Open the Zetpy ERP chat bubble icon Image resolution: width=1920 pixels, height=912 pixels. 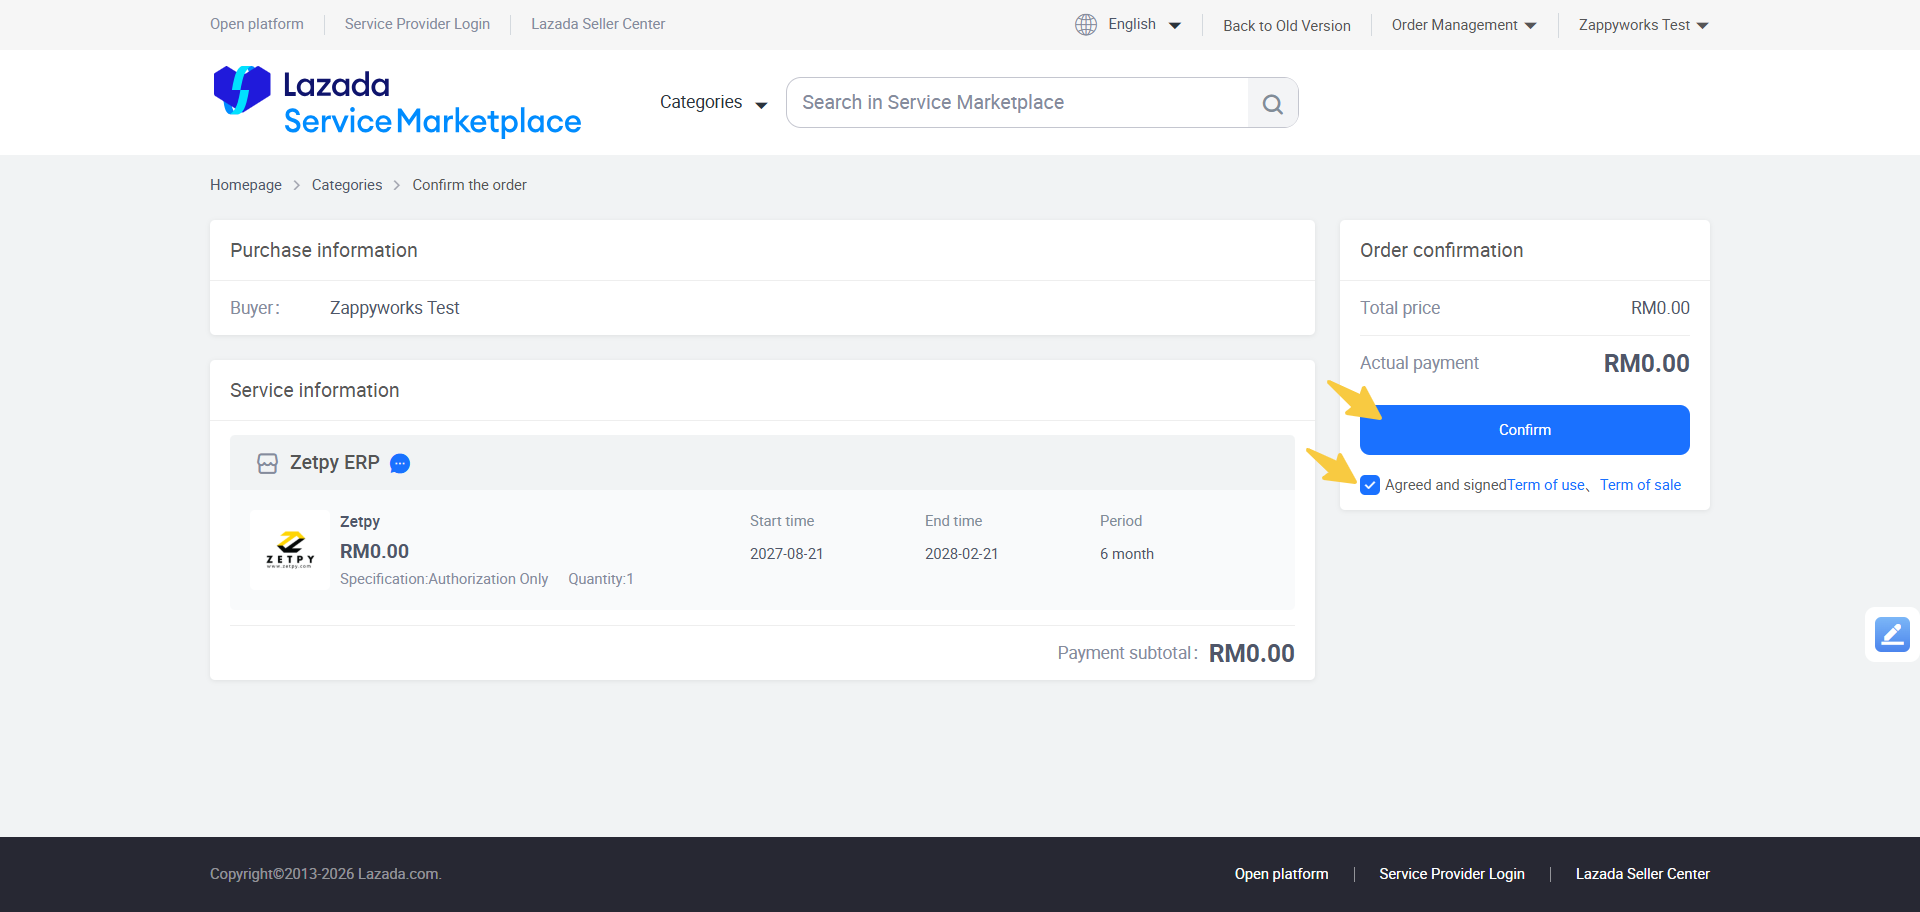[400, 463]
